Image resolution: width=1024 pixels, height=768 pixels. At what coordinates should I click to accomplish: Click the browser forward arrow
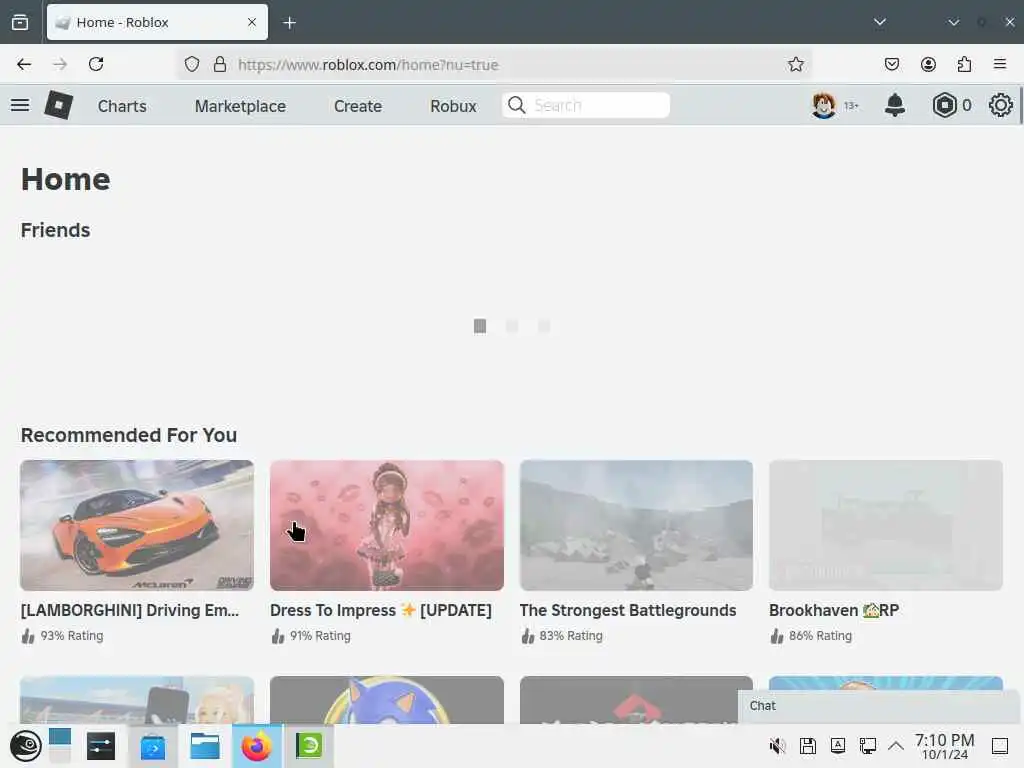tap(60, 64)
